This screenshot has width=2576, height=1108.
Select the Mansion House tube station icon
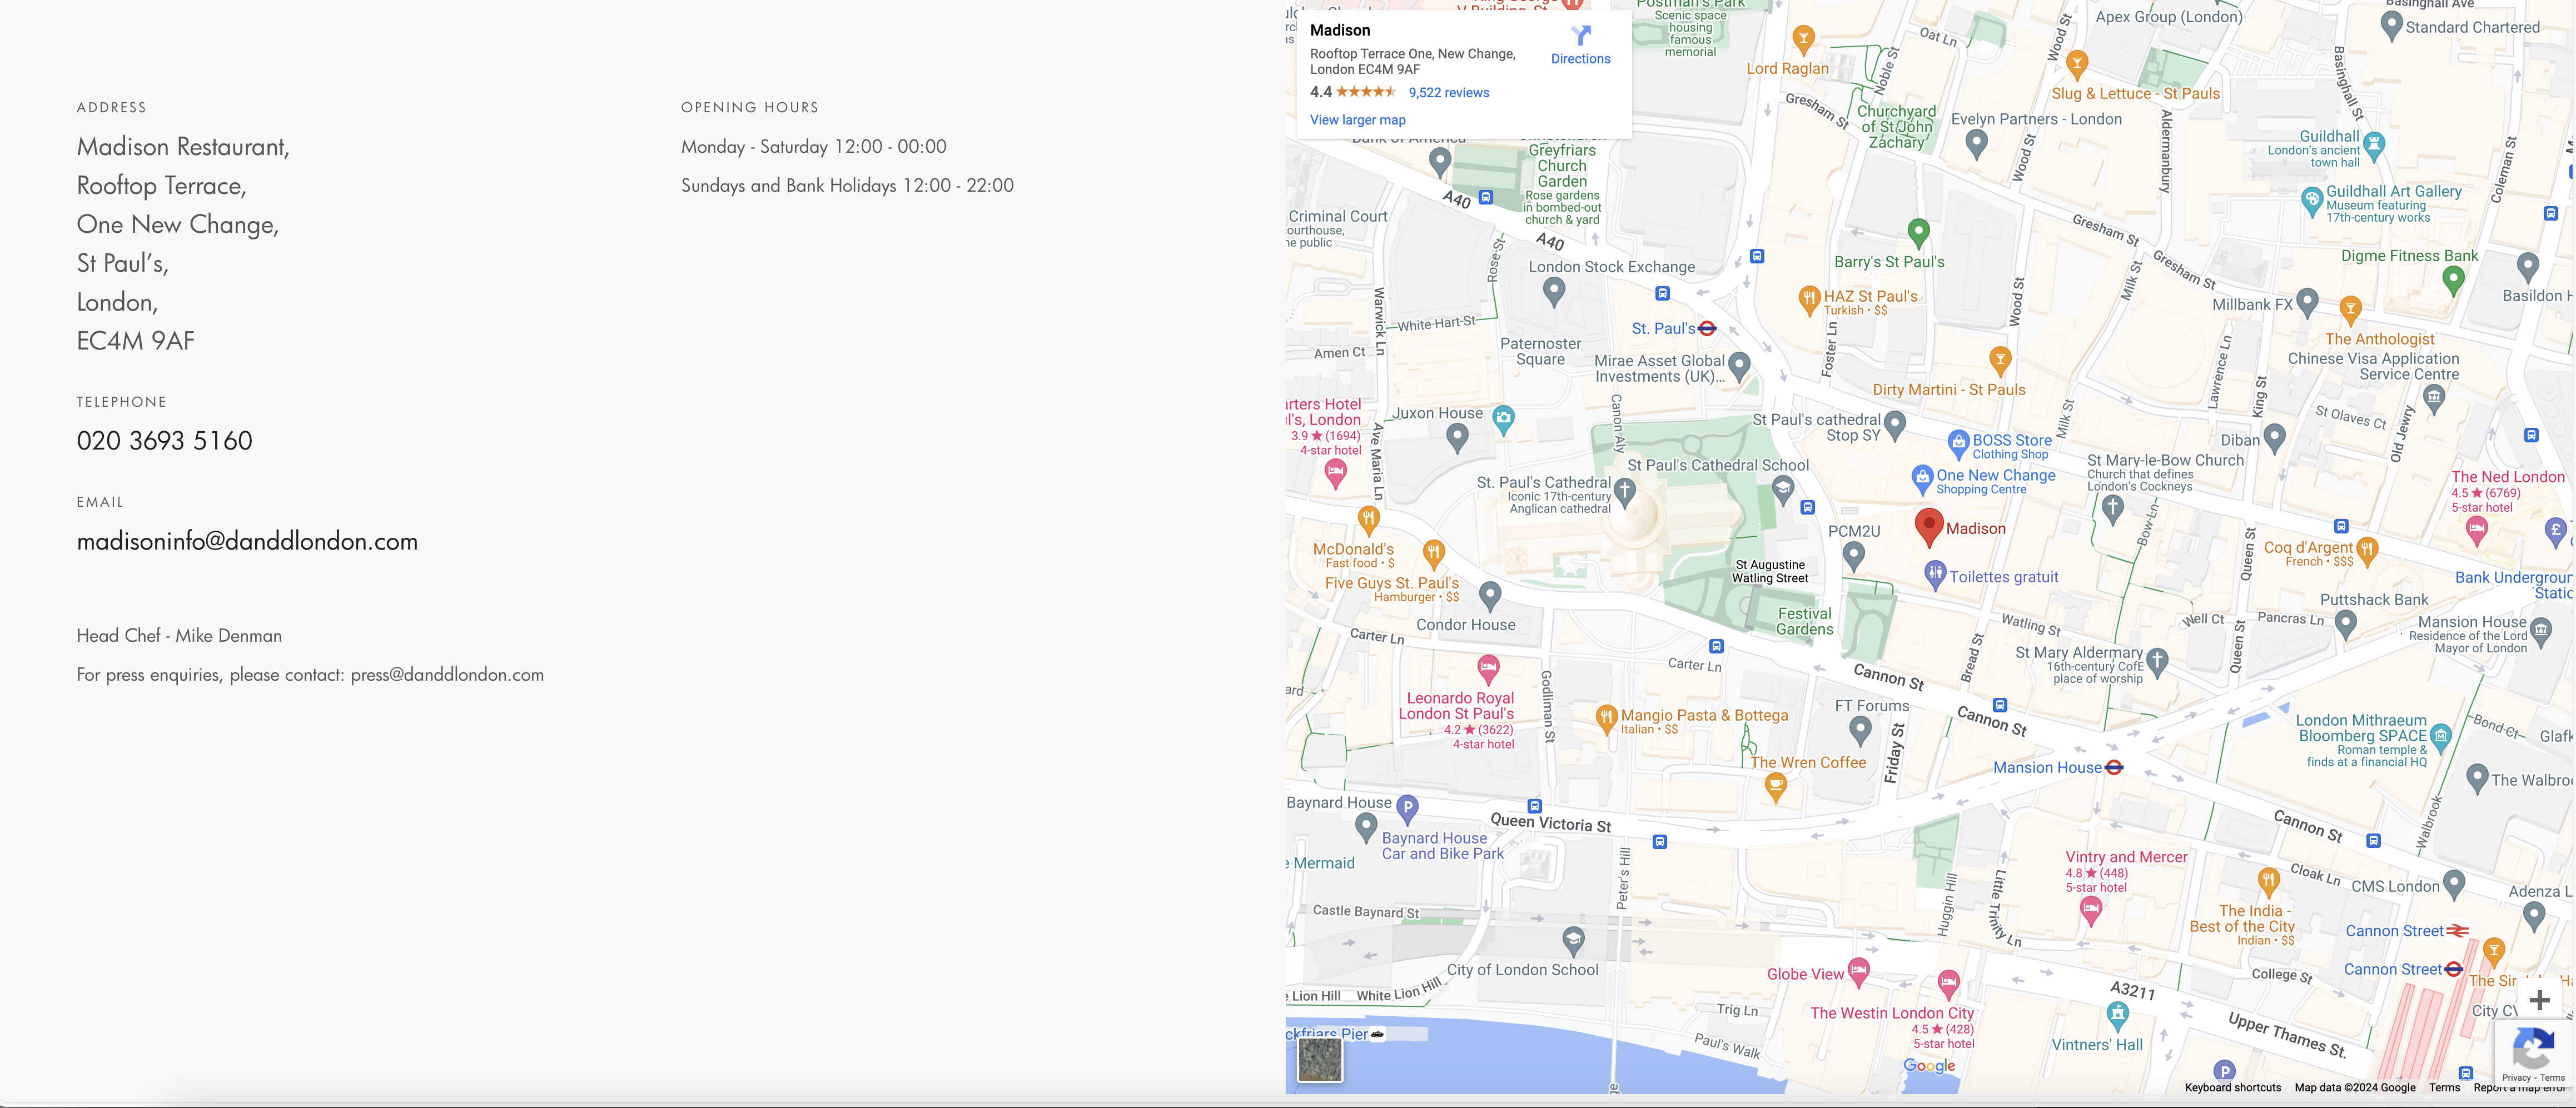[x=2113, y=768]
